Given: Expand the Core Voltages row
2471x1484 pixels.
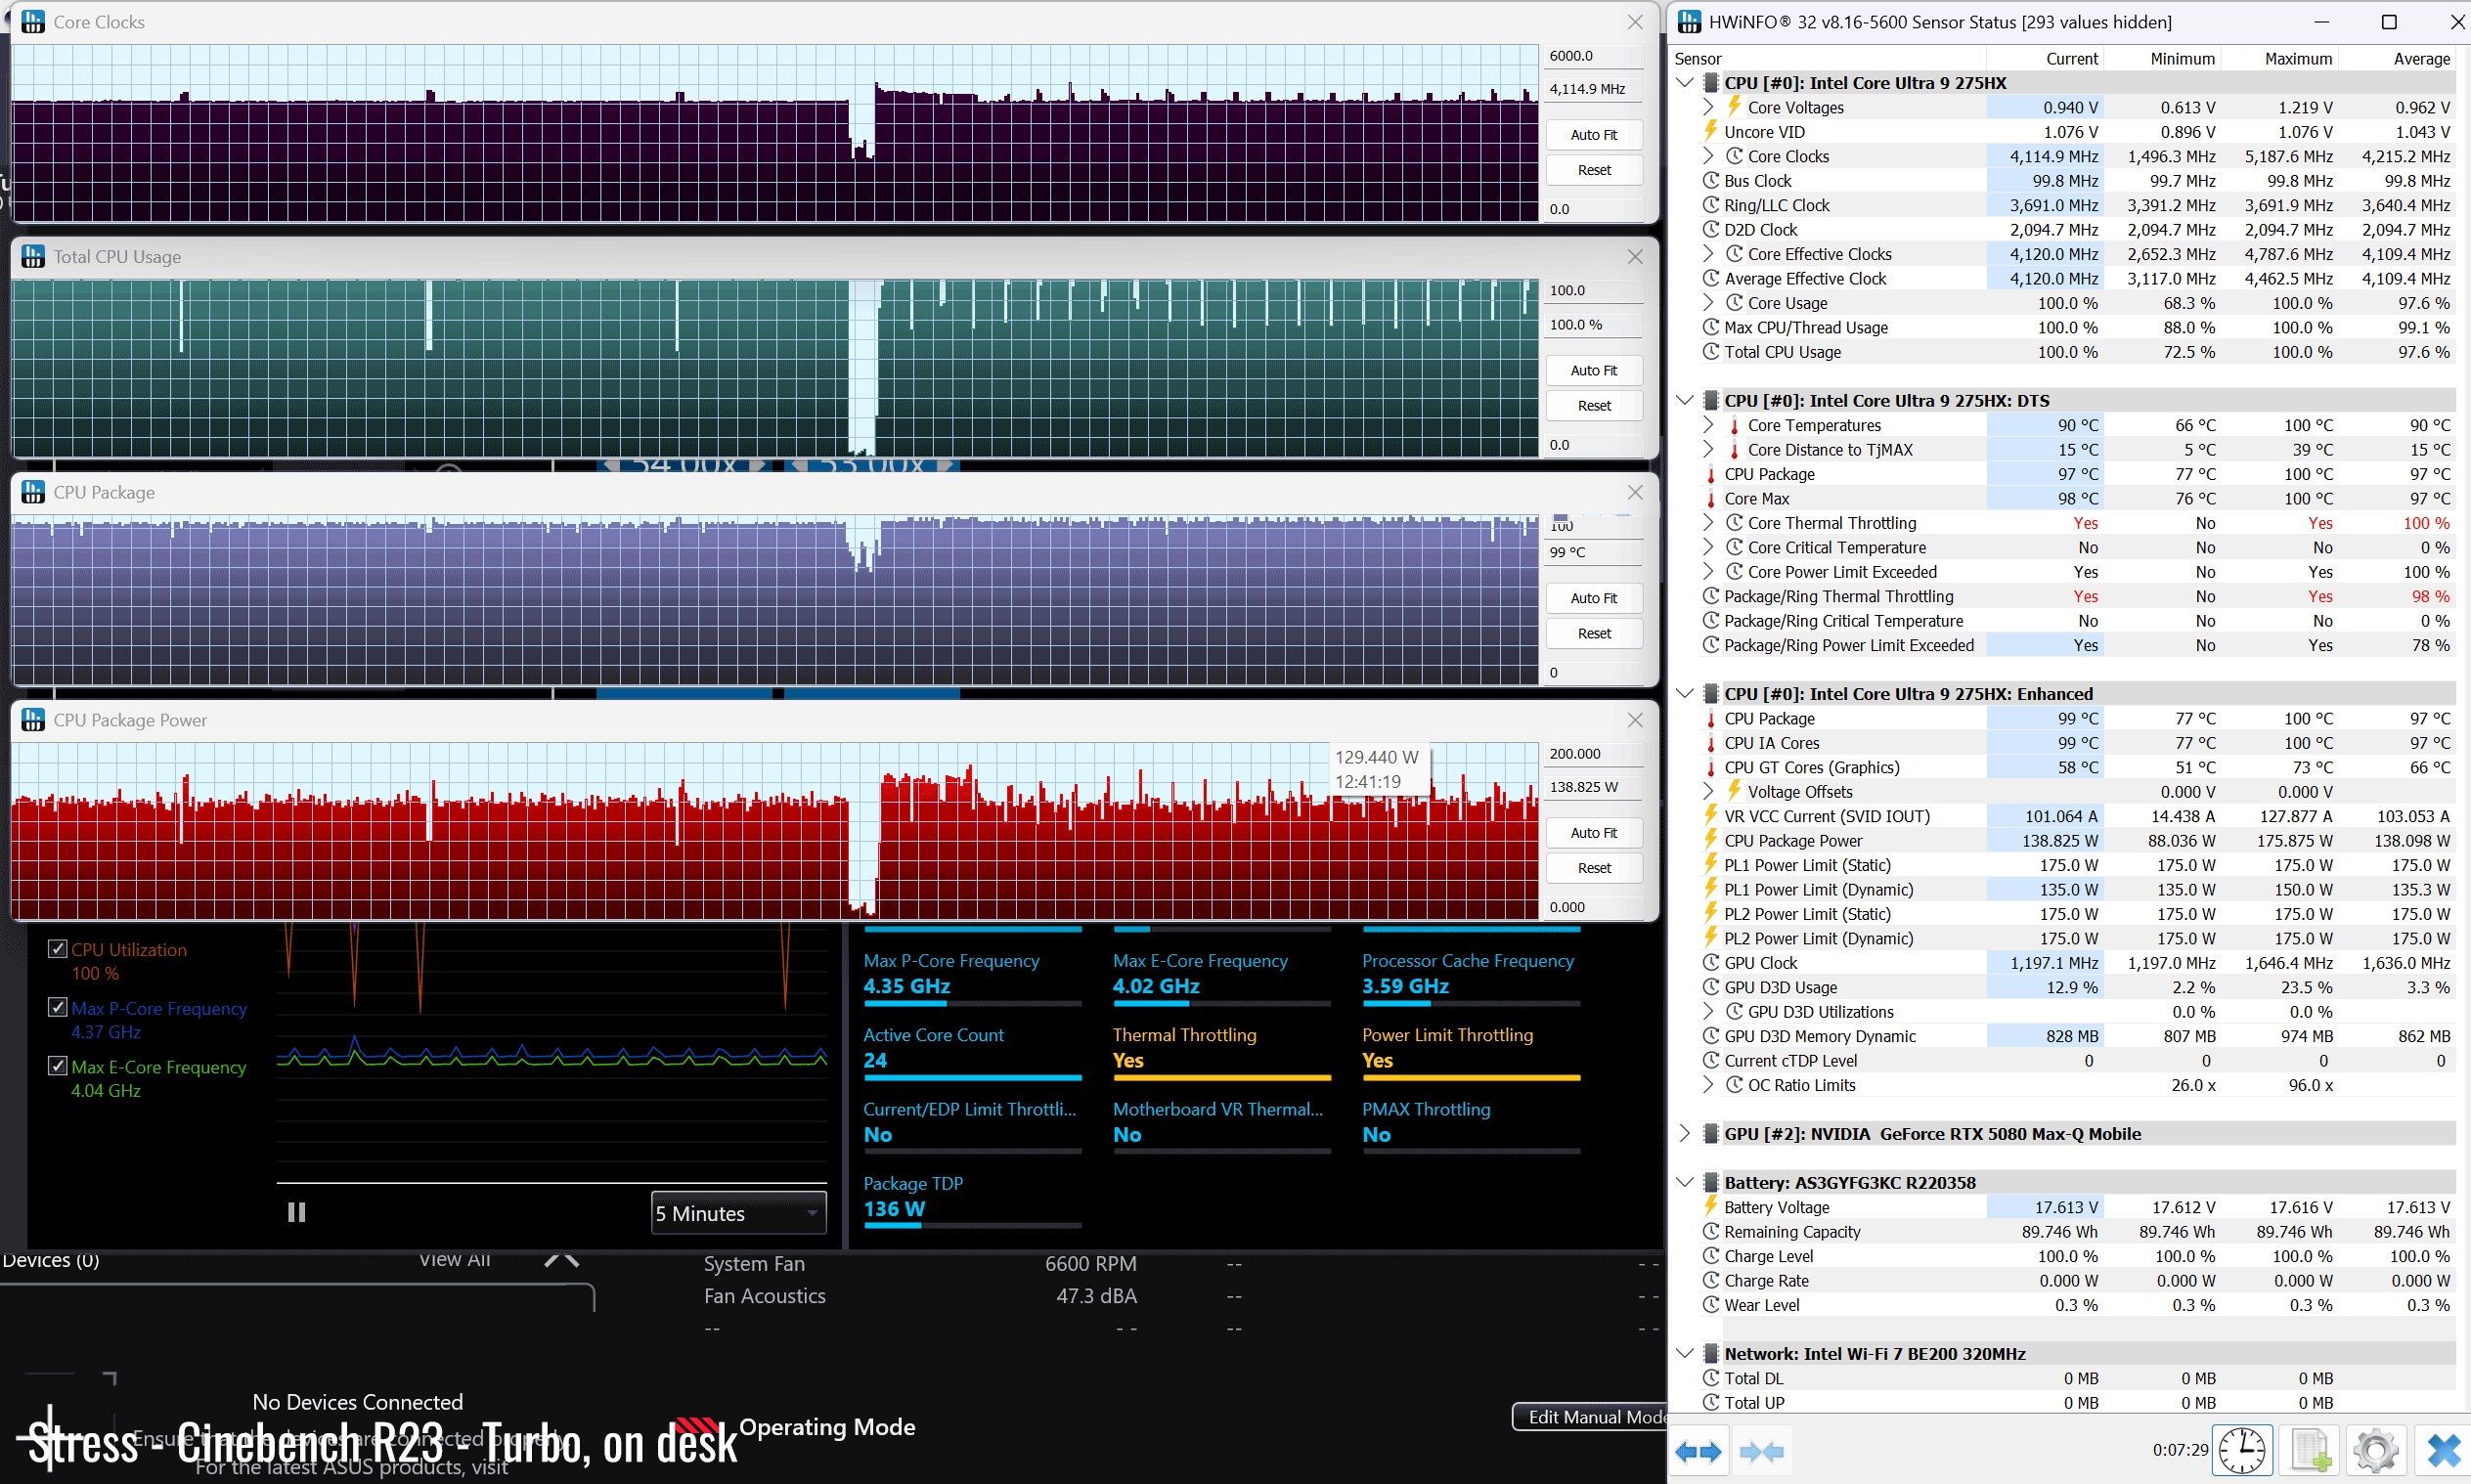Looking at the screenshot, I should tap(1709, 107).
